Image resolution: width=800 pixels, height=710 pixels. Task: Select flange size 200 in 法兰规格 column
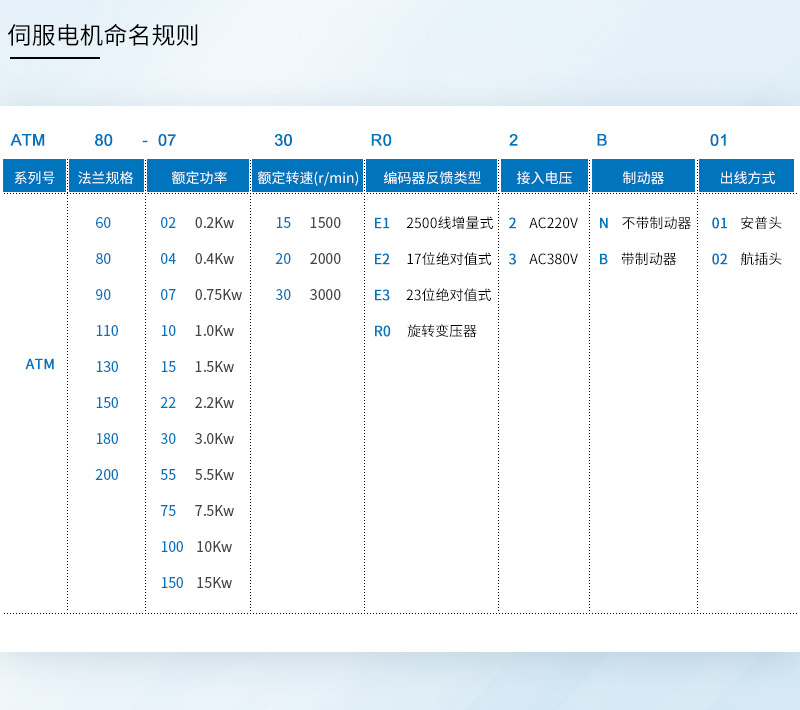pyautogui.click(x=107, y=475)
